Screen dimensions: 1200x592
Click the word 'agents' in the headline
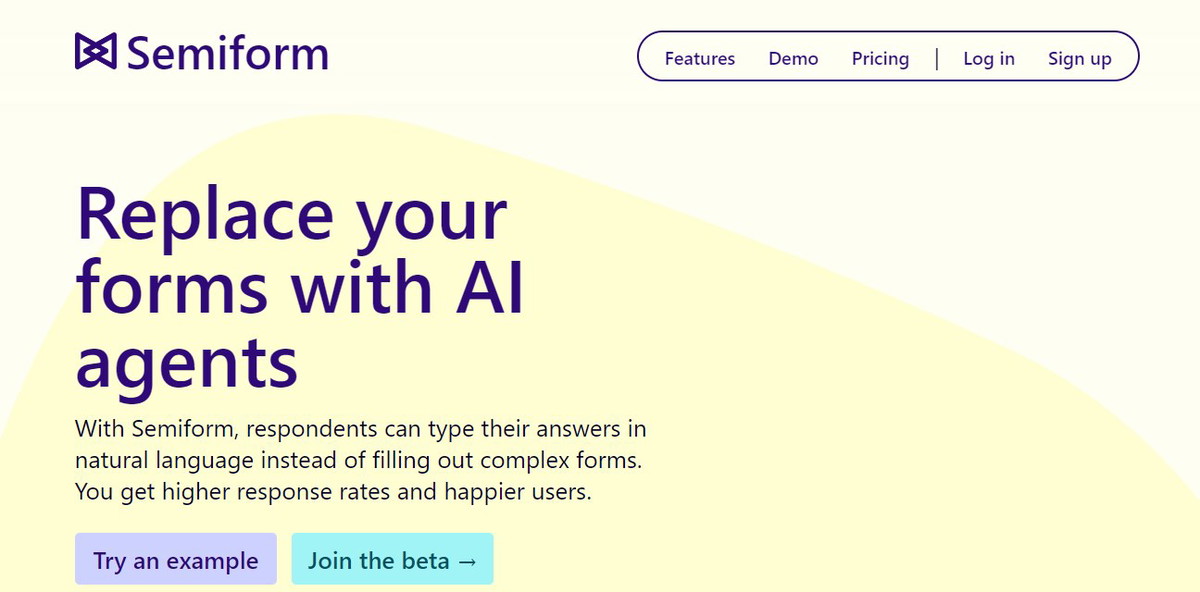pyautogui.click(x=187, y=363)
